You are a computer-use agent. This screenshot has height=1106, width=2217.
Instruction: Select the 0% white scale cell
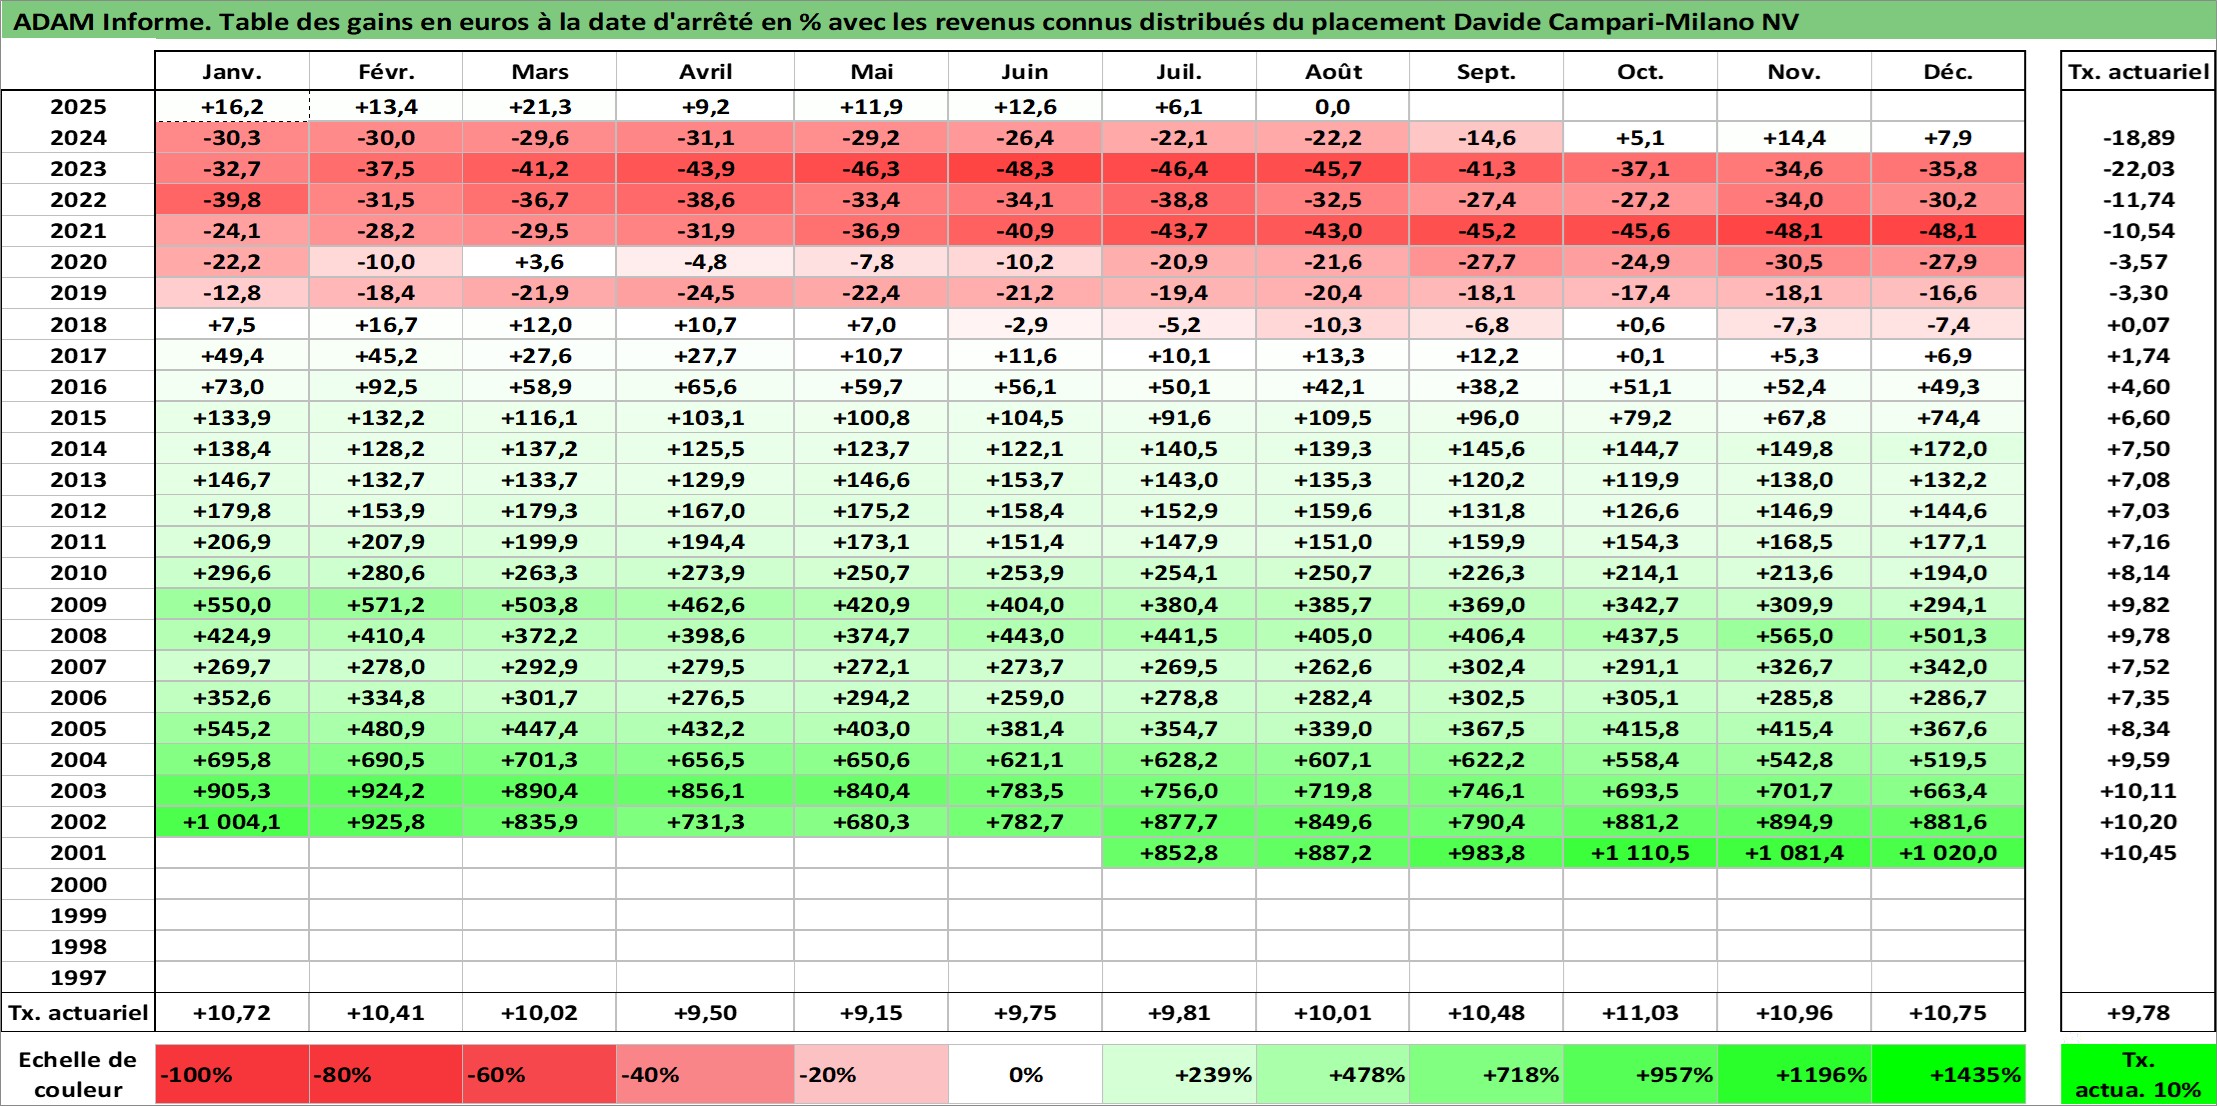(x=1025, y=1075)
